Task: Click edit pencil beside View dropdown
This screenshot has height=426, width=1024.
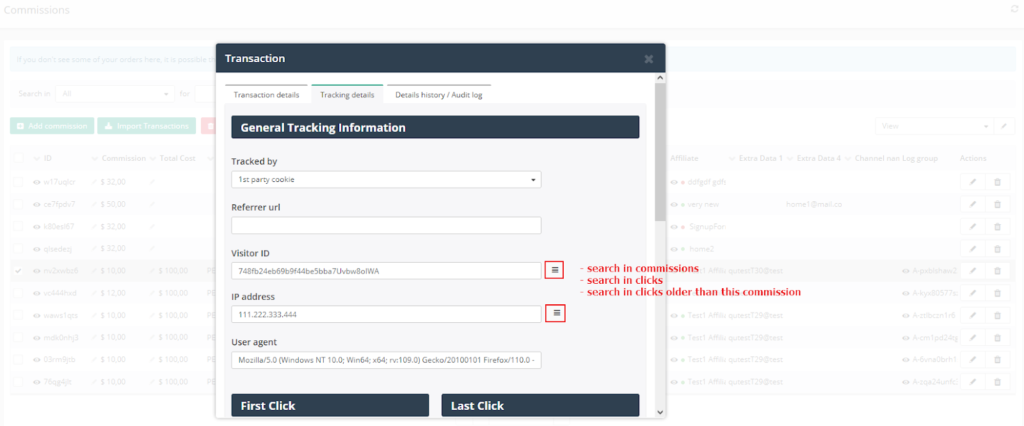Action: tap(1003, 126)
